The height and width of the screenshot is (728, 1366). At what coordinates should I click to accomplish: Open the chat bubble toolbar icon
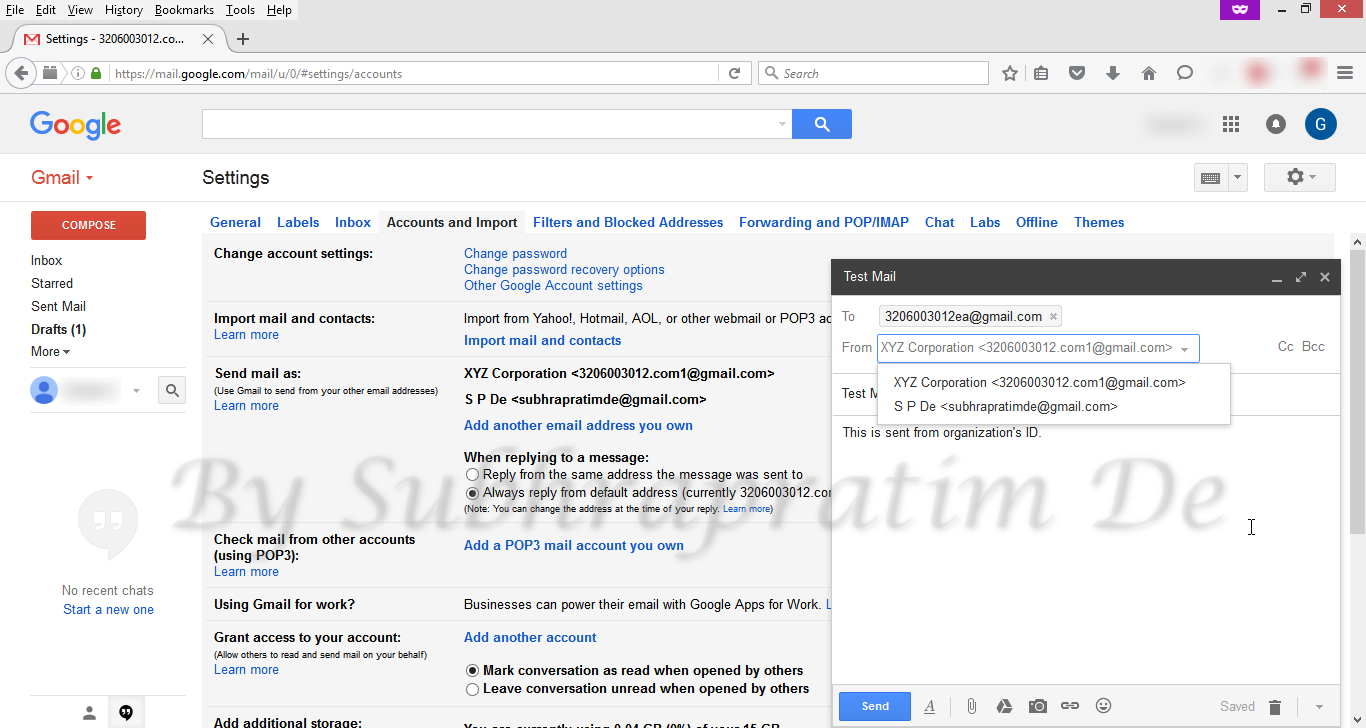(1185, 73)
